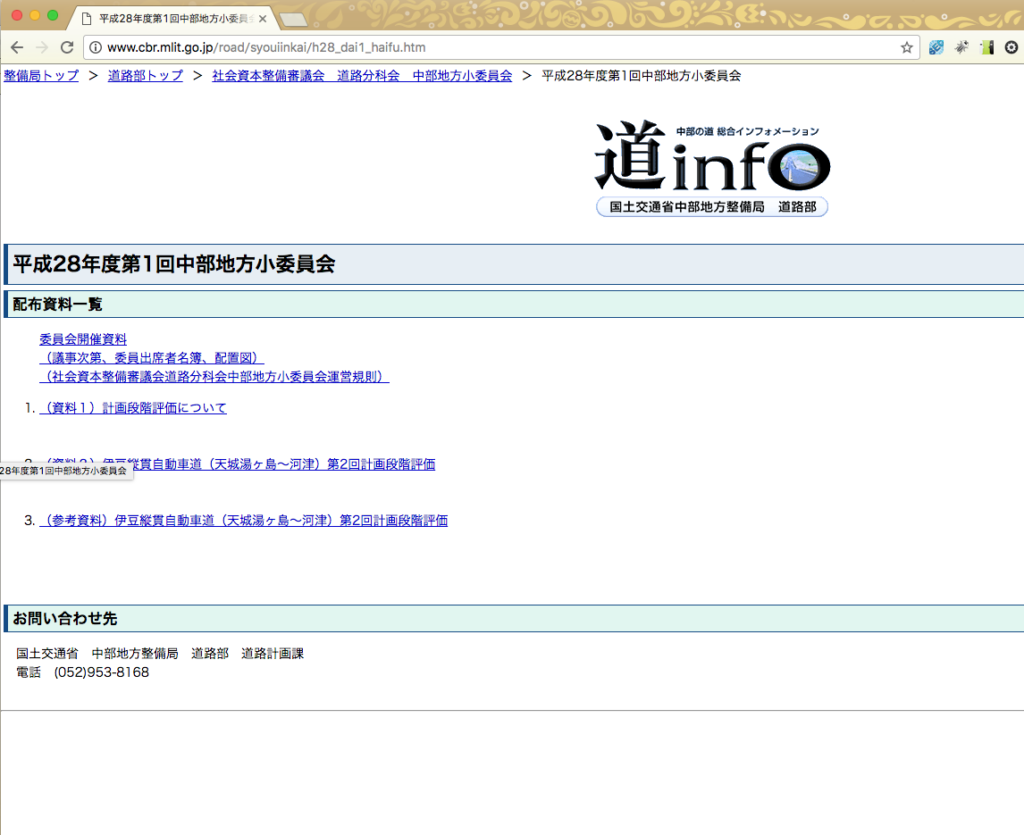1024x835 pixels.
Task: Click the browser forward arrow button
Action: click(x=42, y=47)
